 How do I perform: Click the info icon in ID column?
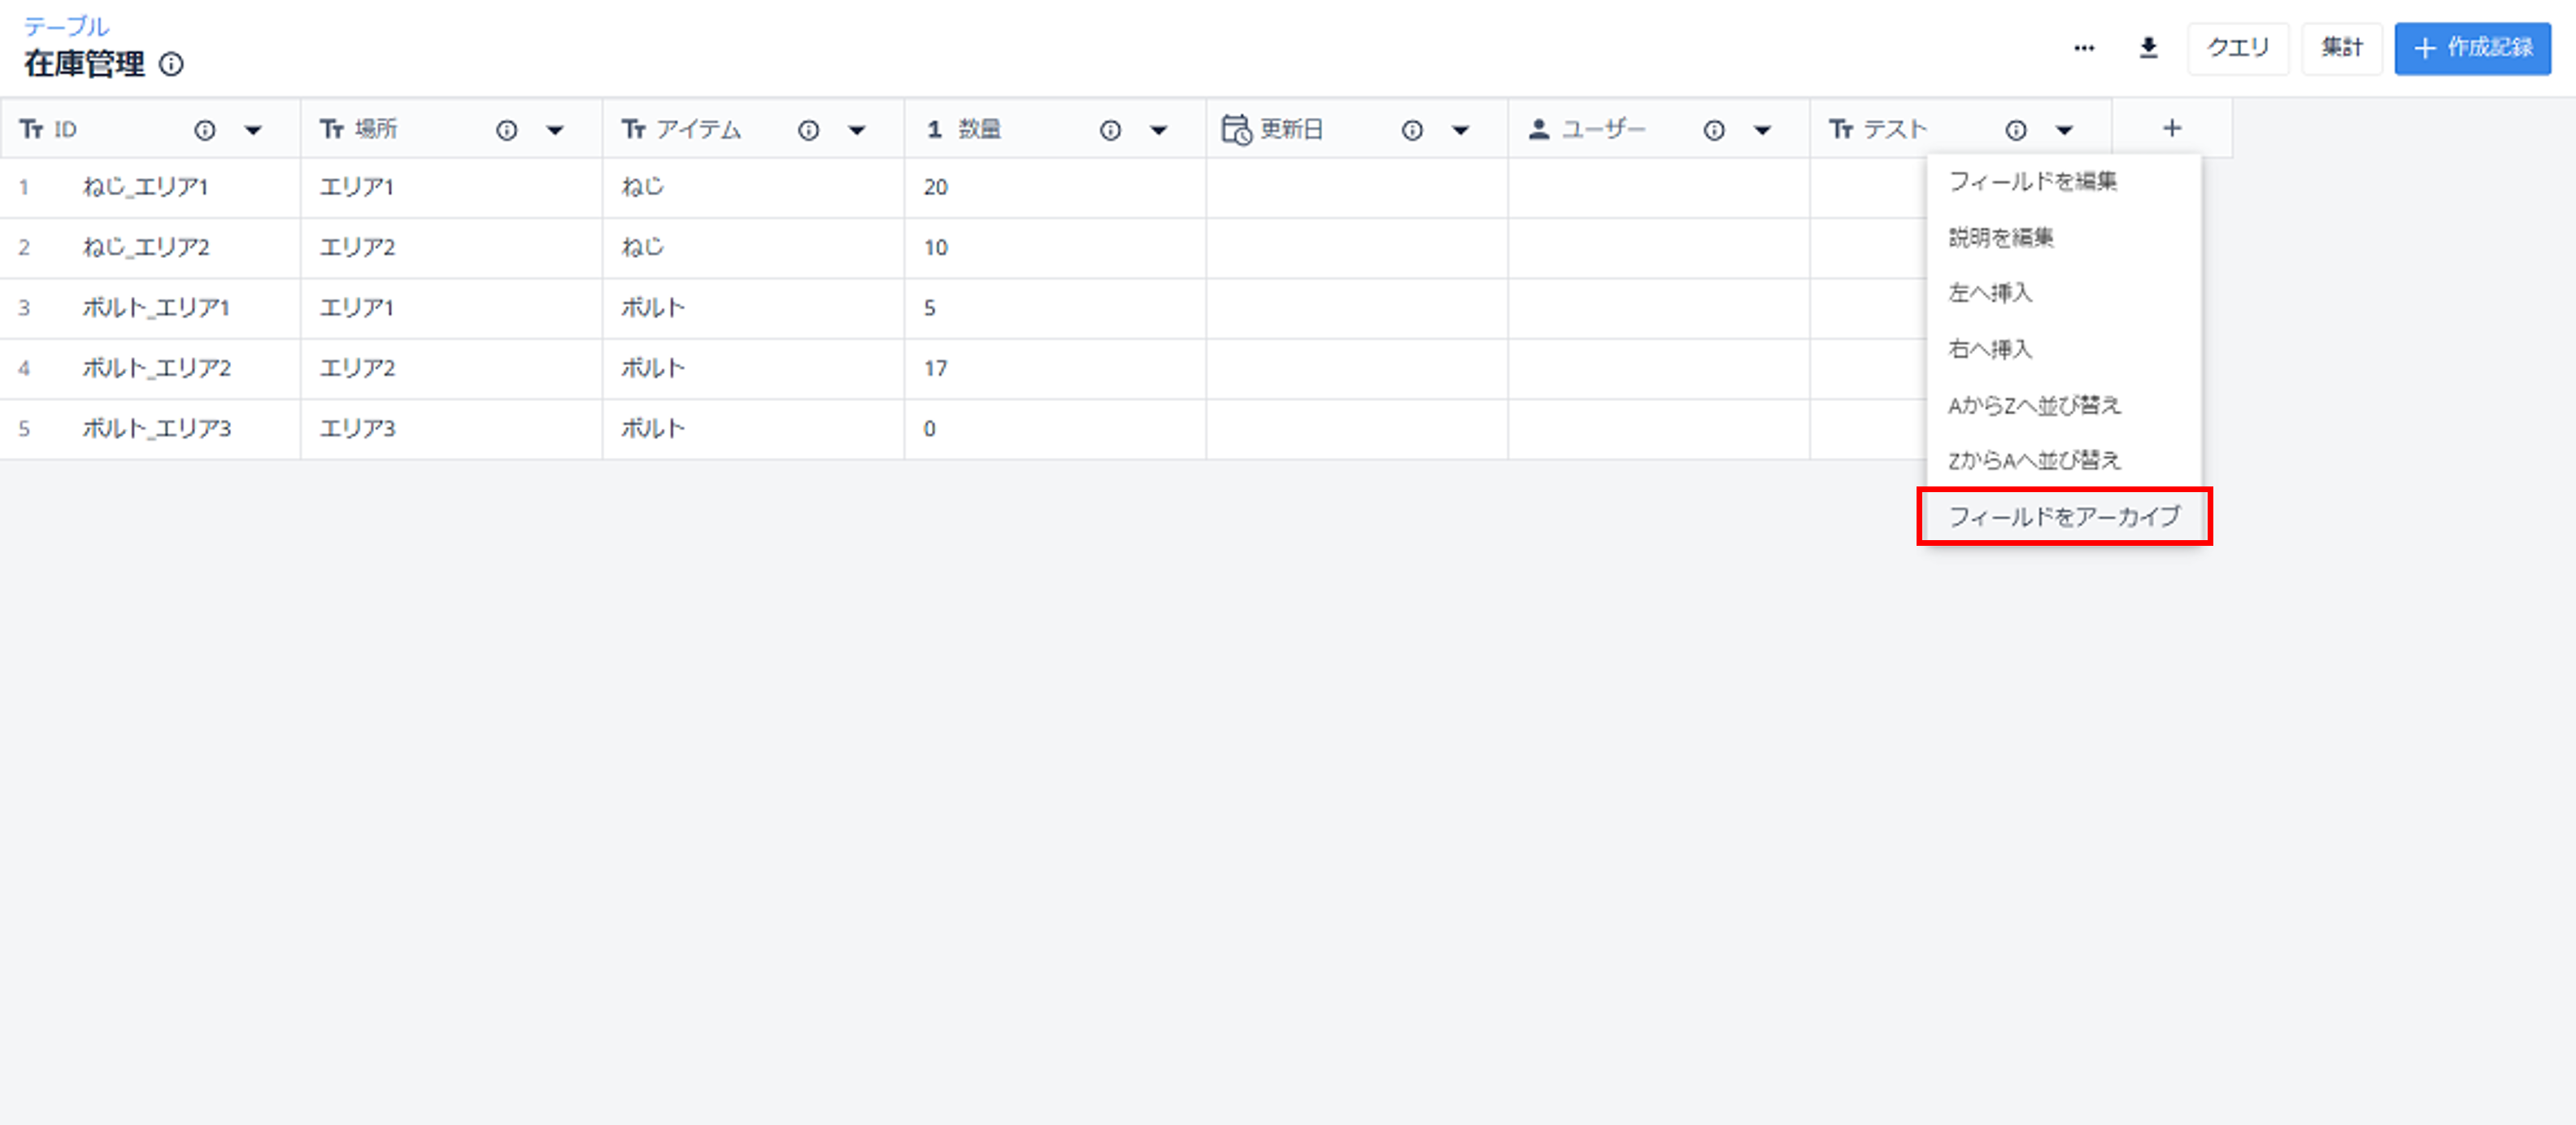click(205, 129)
